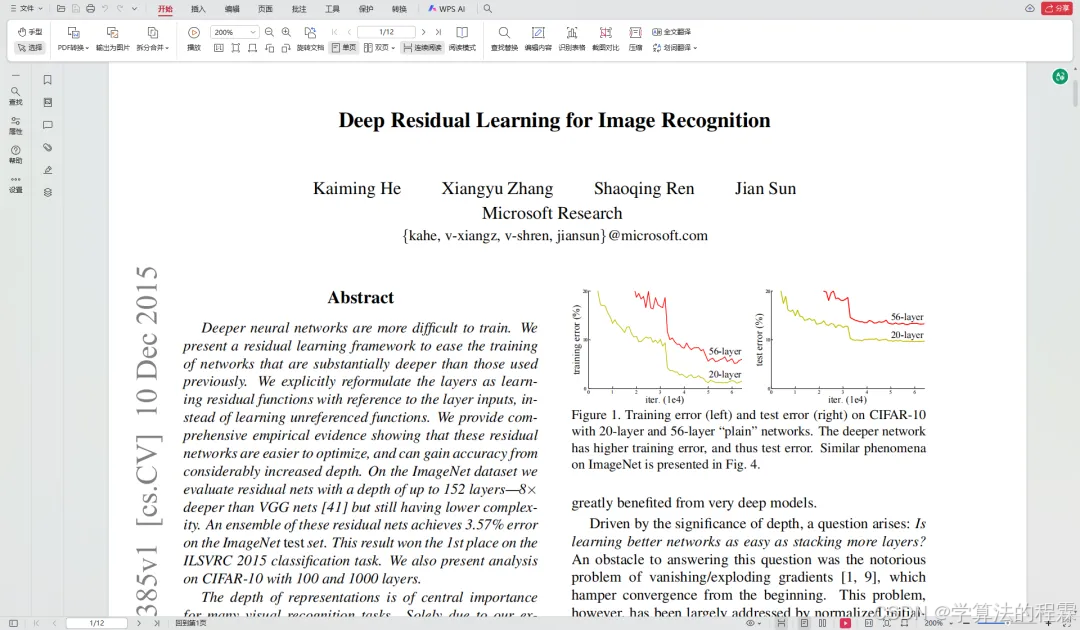Click the search magnifier in tab bar

488,9
